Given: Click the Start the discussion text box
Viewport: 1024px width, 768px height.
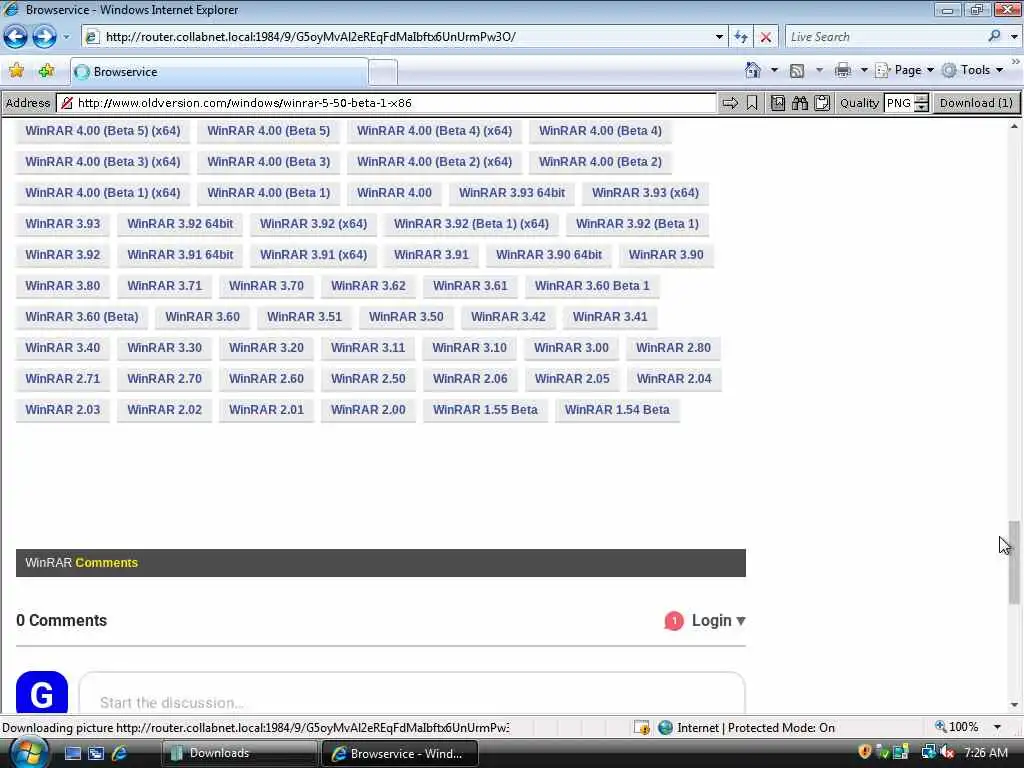Looking at the screenshot, I should (x=411, y=694).
